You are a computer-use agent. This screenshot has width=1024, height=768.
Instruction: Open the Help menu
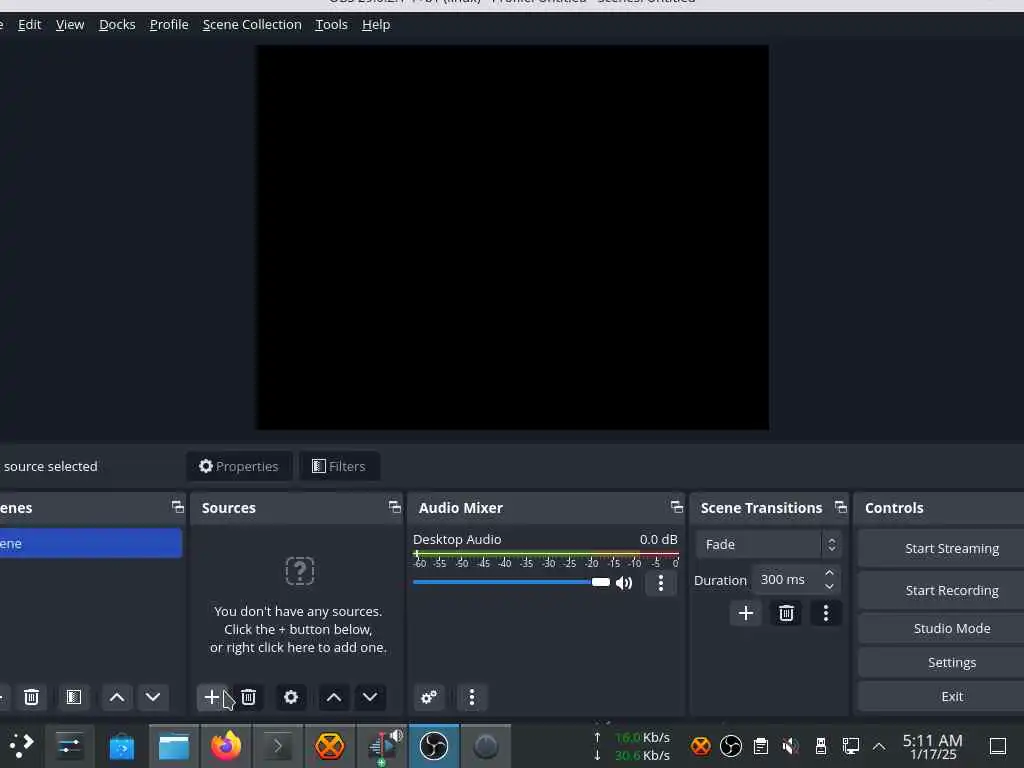point(376,24)
